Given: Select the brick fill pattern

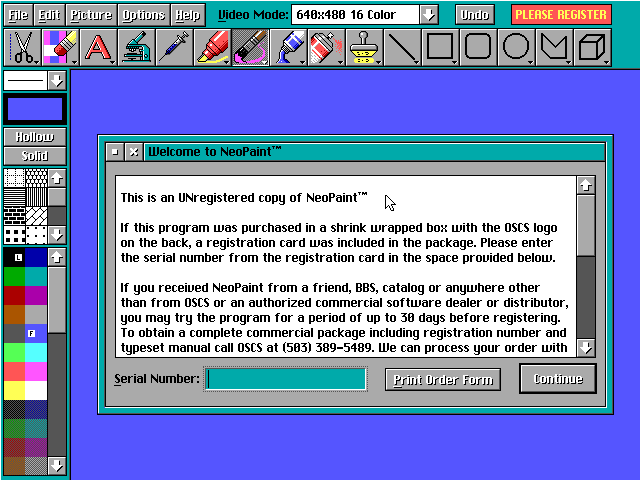Looking at the screenshot, I should [x=15, y=216].
